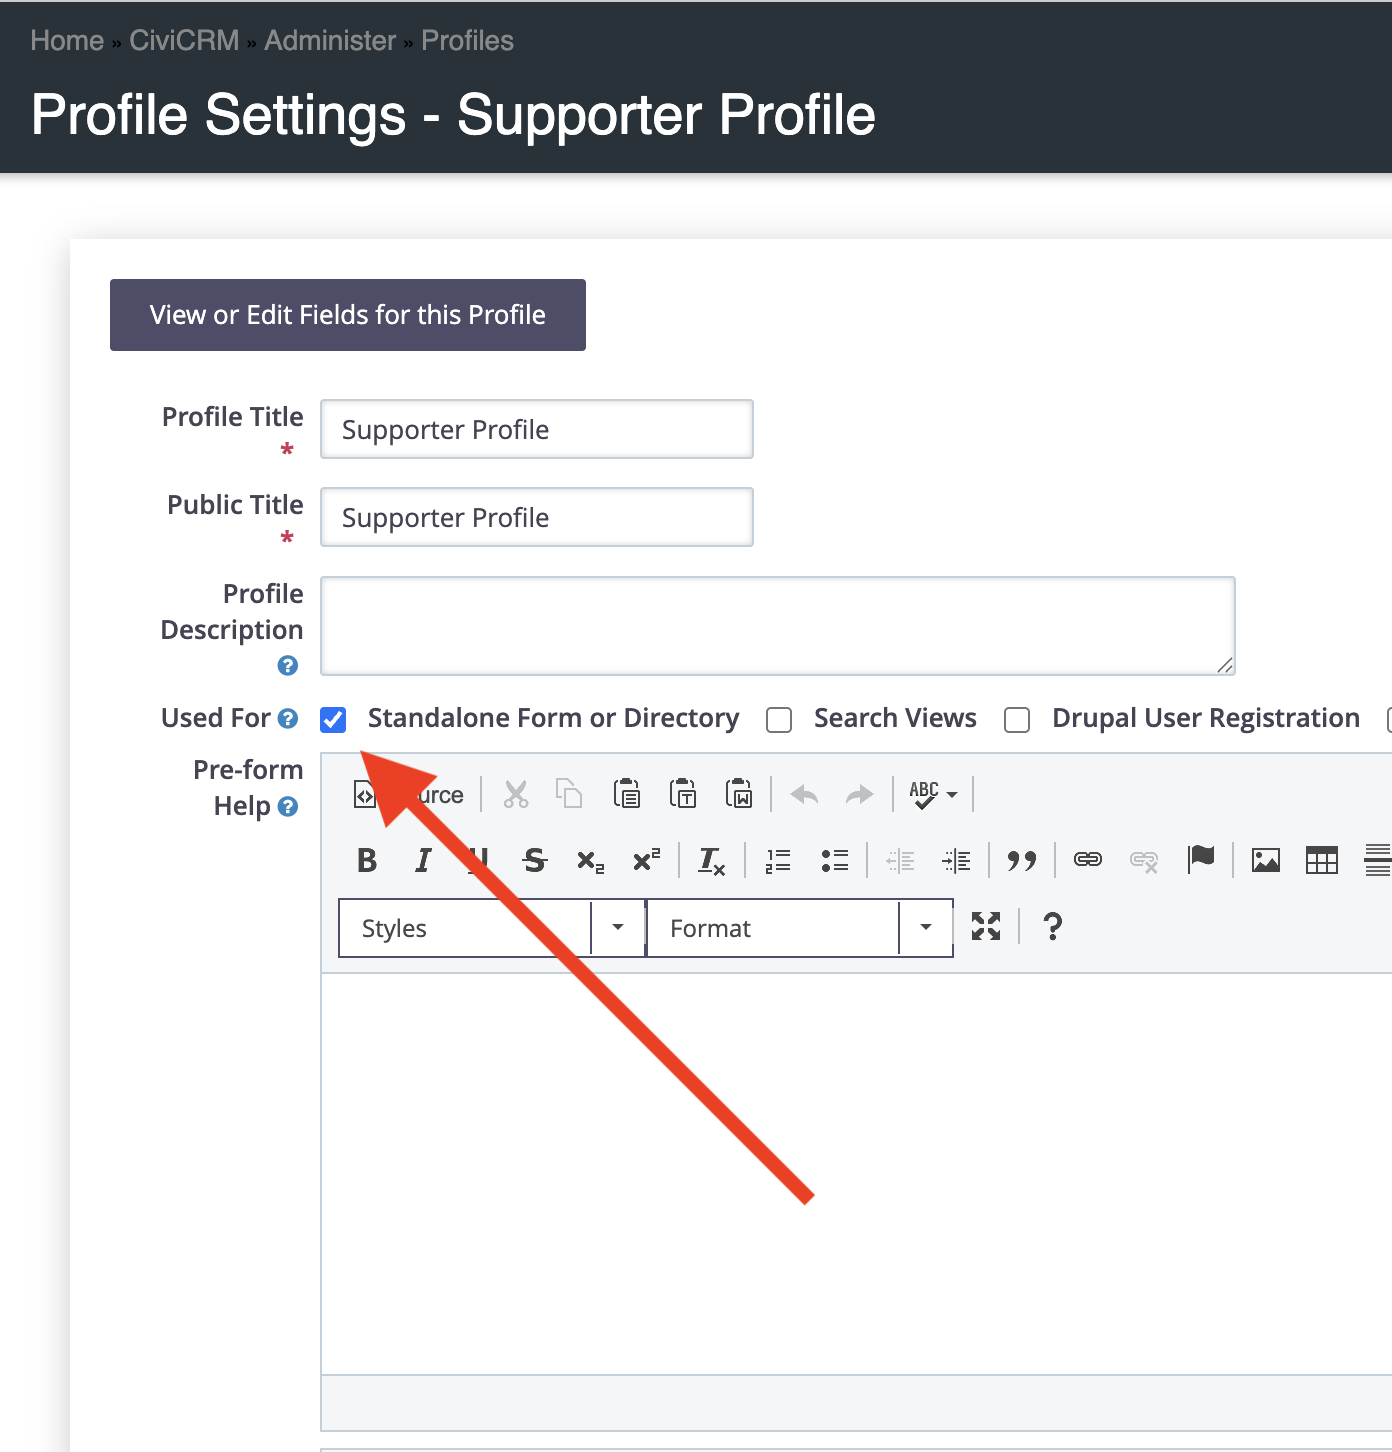
Task: Apply strikethrough text formatting
Action: [x=535, y=860]
